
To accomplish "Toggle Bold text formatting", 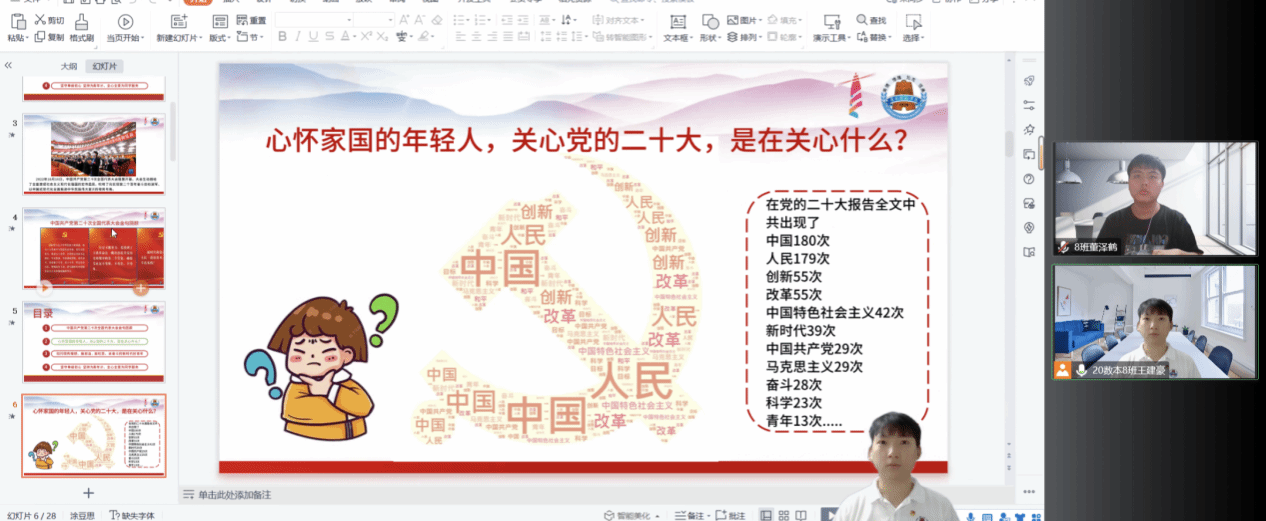I will (x=282, y=37).
